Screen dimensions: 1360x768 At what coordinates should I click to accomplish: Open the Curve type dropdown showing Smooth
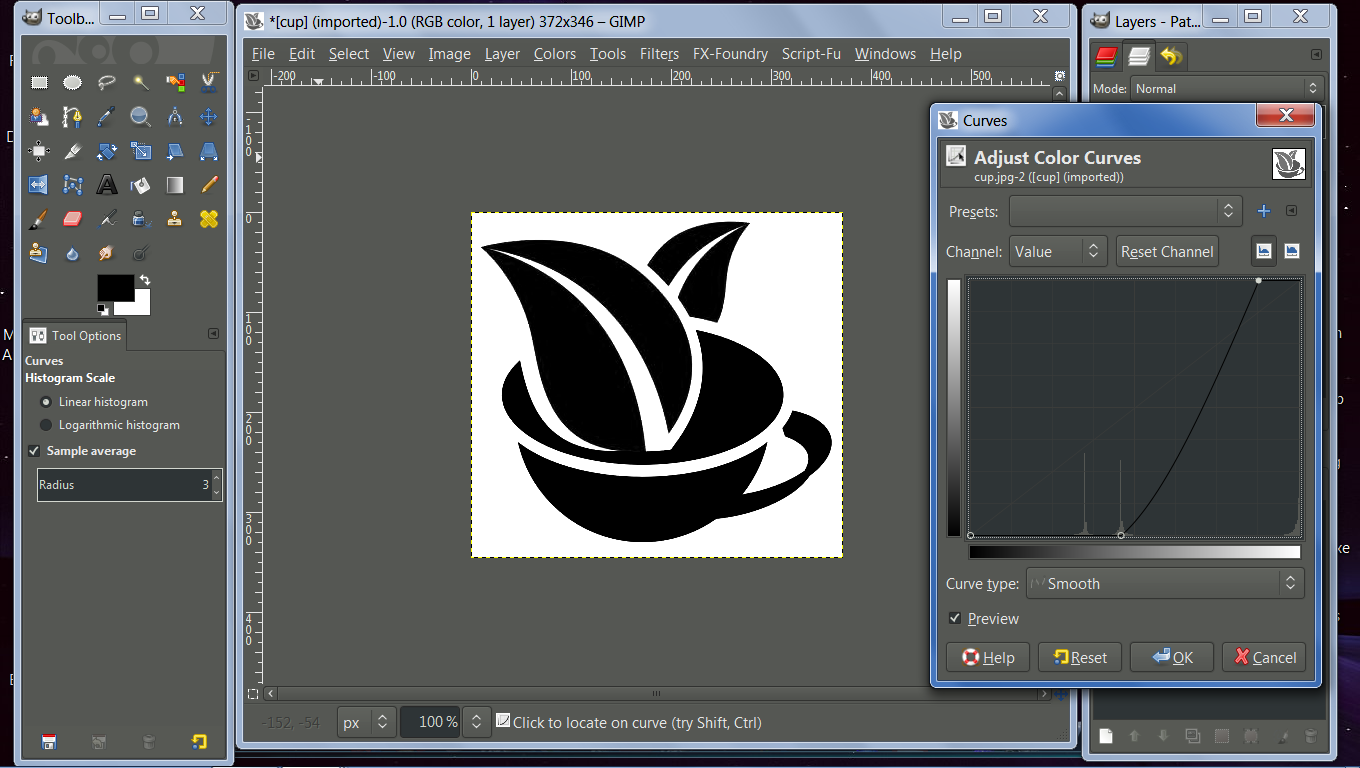[x=1163, y=584]
